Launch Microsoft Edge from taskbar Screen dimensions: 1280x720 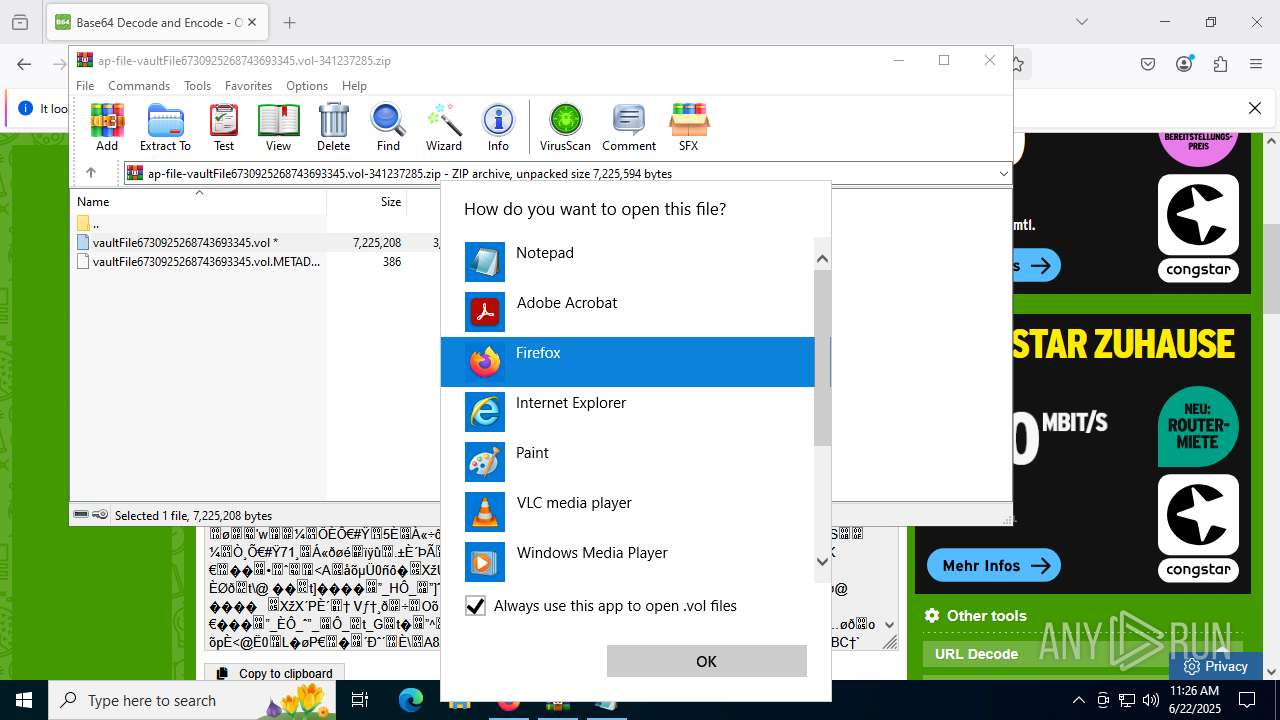pos(411,700)
